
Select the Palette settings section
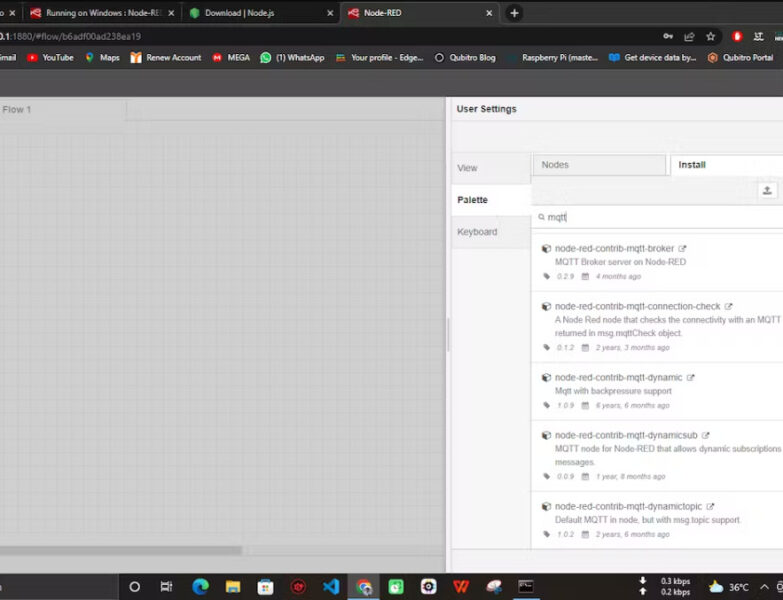473,200
